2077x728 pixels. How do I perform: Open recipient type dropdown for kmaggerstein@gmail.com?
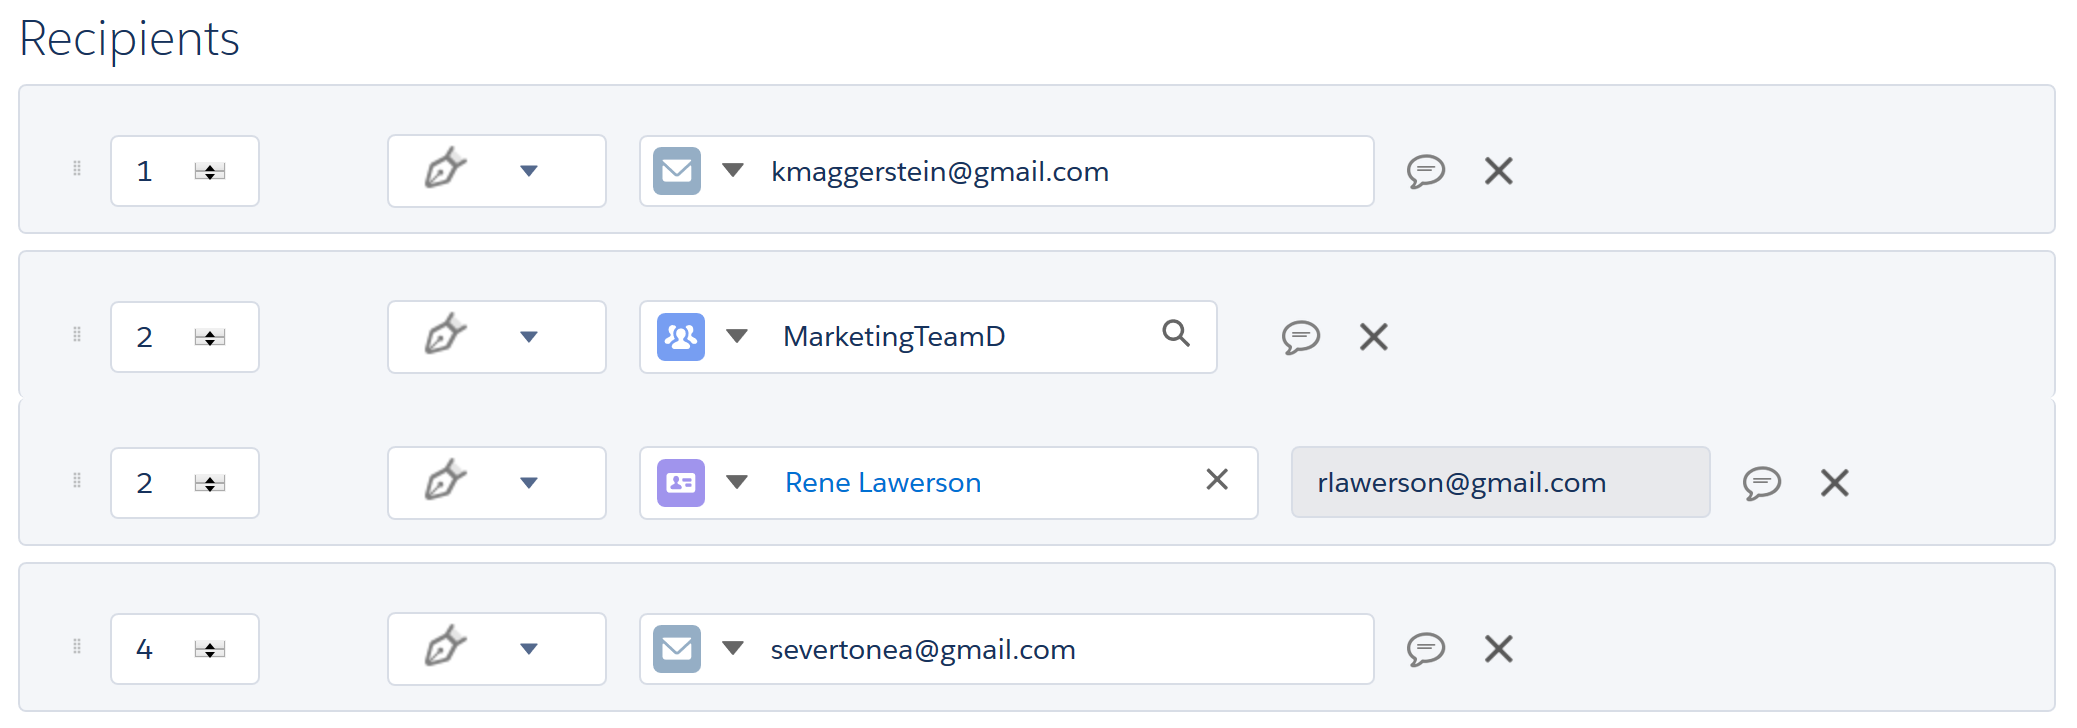(x=733, y=170)
